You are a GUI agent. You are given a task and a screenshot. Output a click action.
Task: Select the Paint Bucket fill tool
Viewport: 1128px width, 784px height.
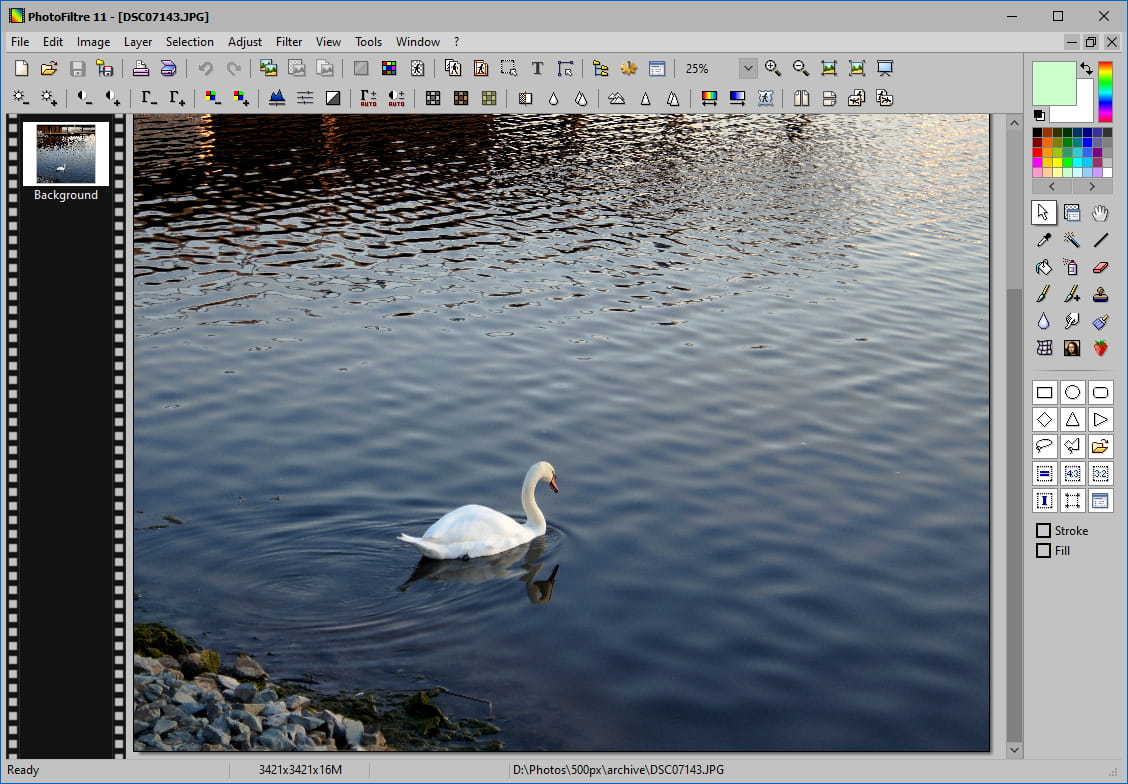(1043, 267)
